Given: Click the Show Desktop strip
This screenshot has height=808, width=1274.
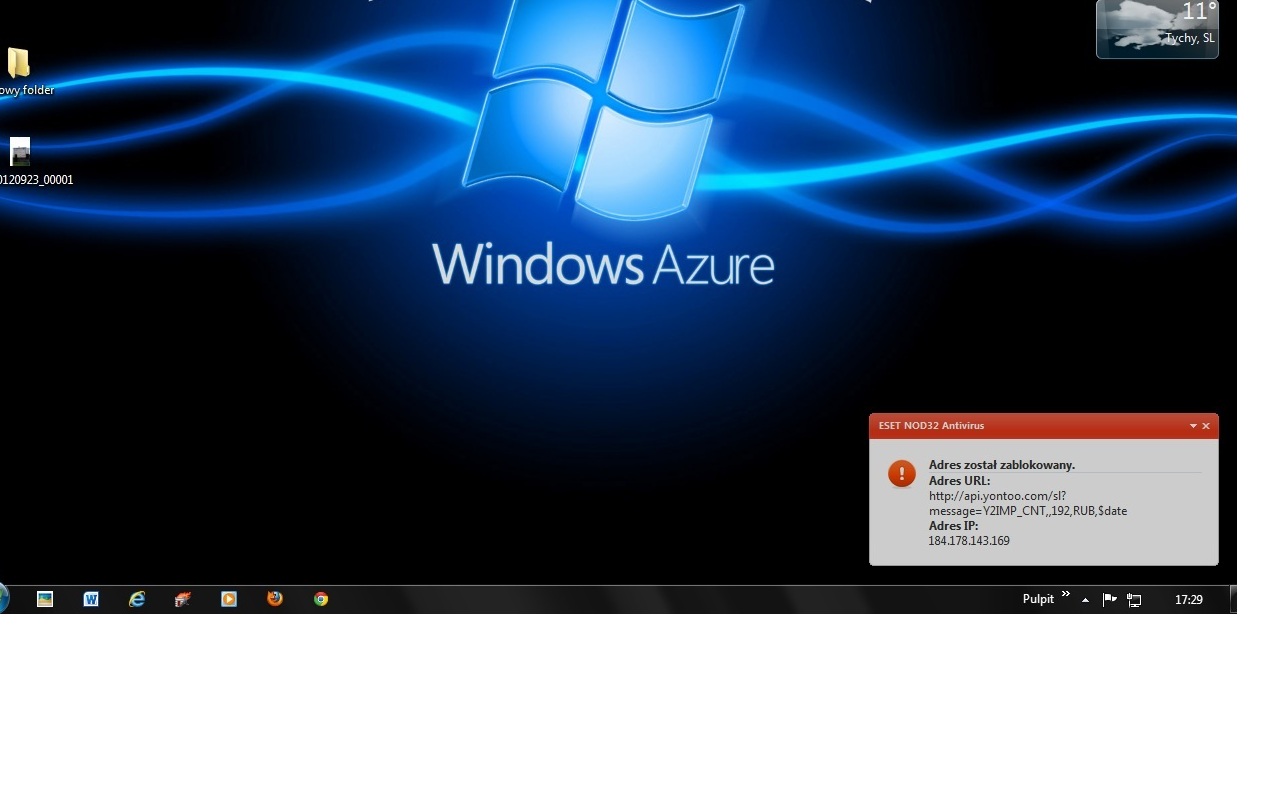Looking at the screenshot, I should tap(1233, 599).
